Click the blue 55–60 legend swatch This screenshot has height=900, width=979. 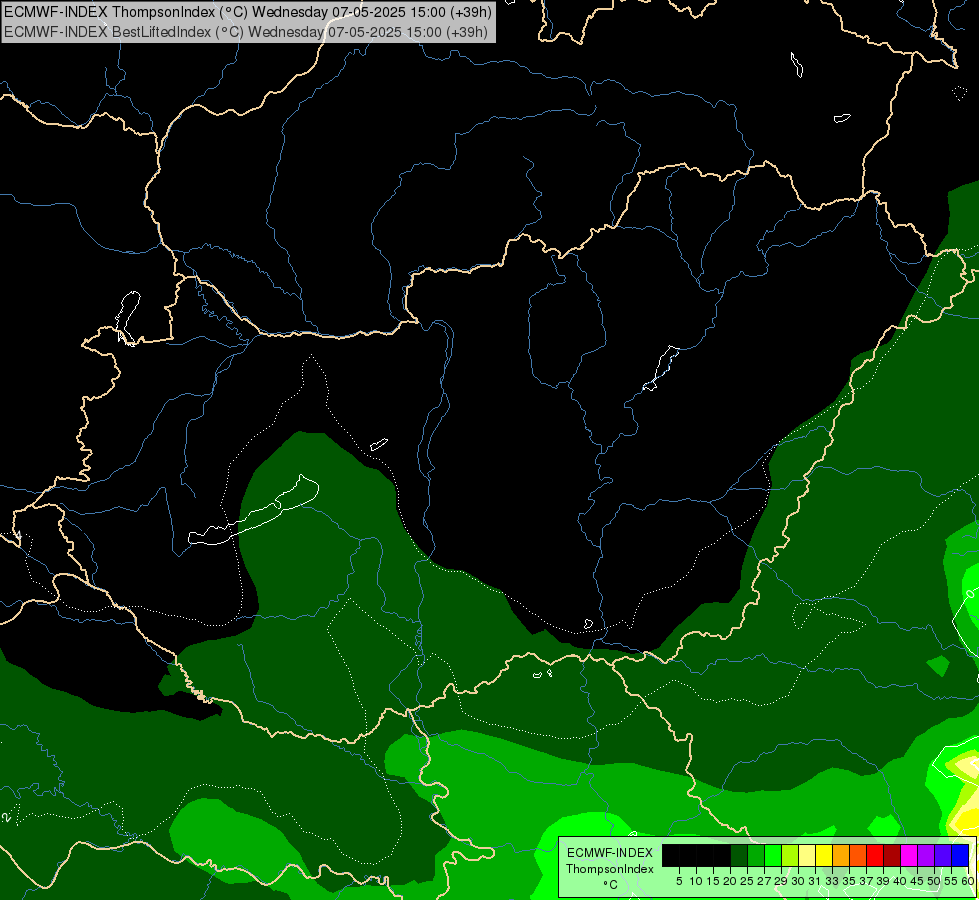click(960, 855)
